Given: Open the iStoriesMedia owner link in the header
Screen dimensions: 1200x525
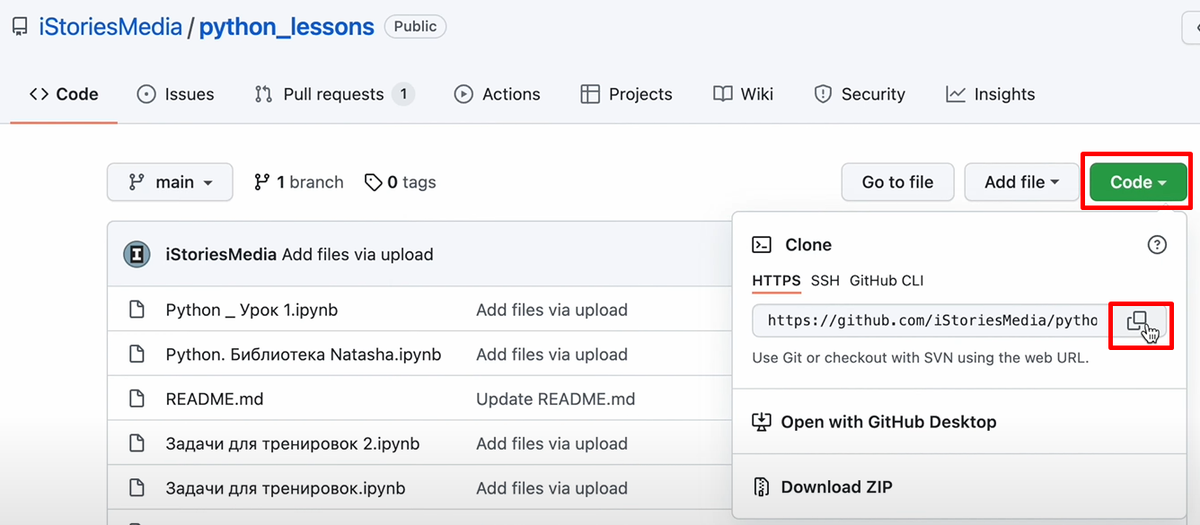Looking at the screenshot, I should tap(110, 27).
